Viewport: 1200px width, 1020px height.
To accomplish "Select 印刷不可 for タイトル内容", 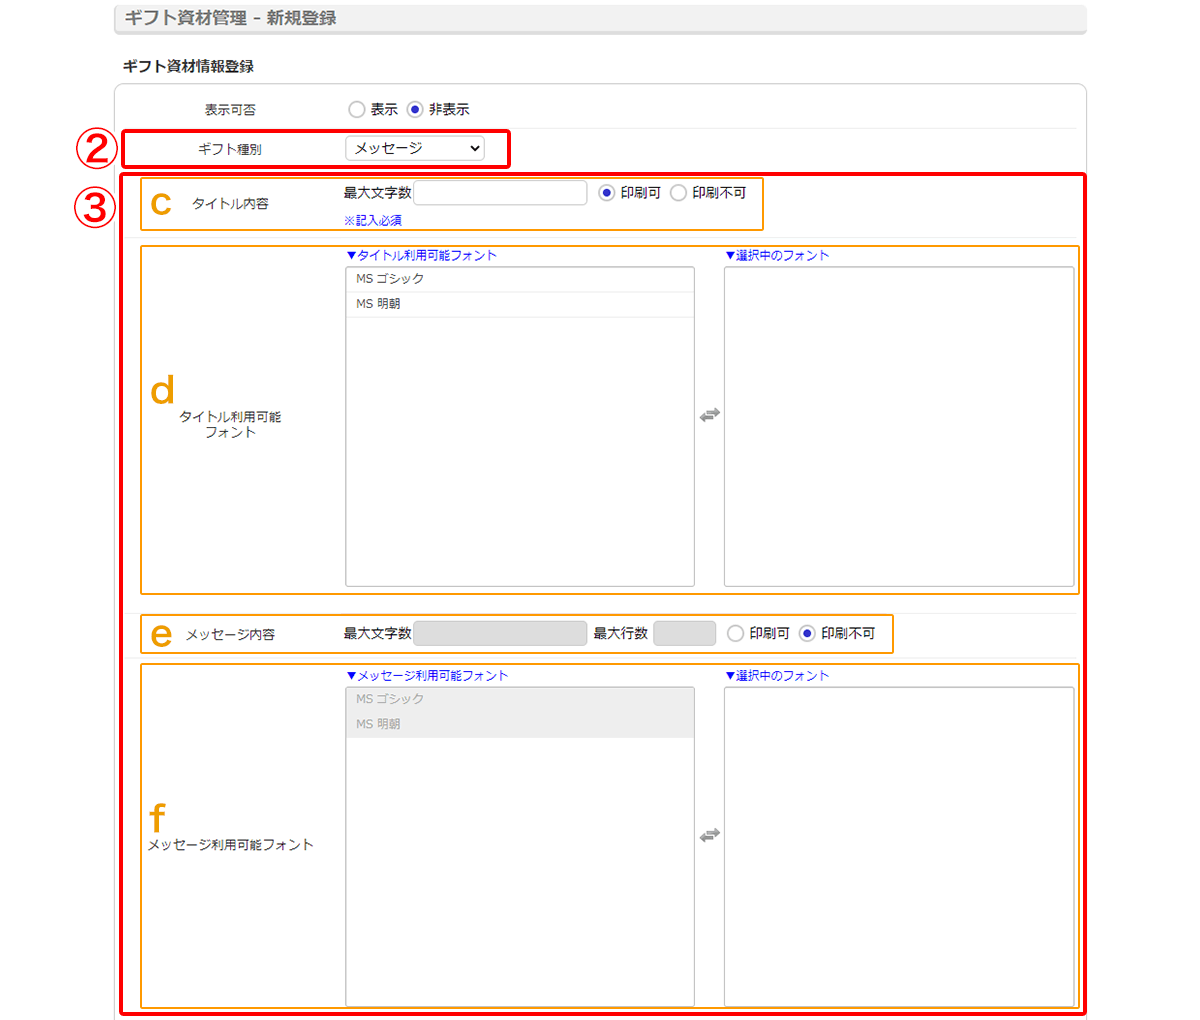I will pyautogui.click(x=678, y=193).
